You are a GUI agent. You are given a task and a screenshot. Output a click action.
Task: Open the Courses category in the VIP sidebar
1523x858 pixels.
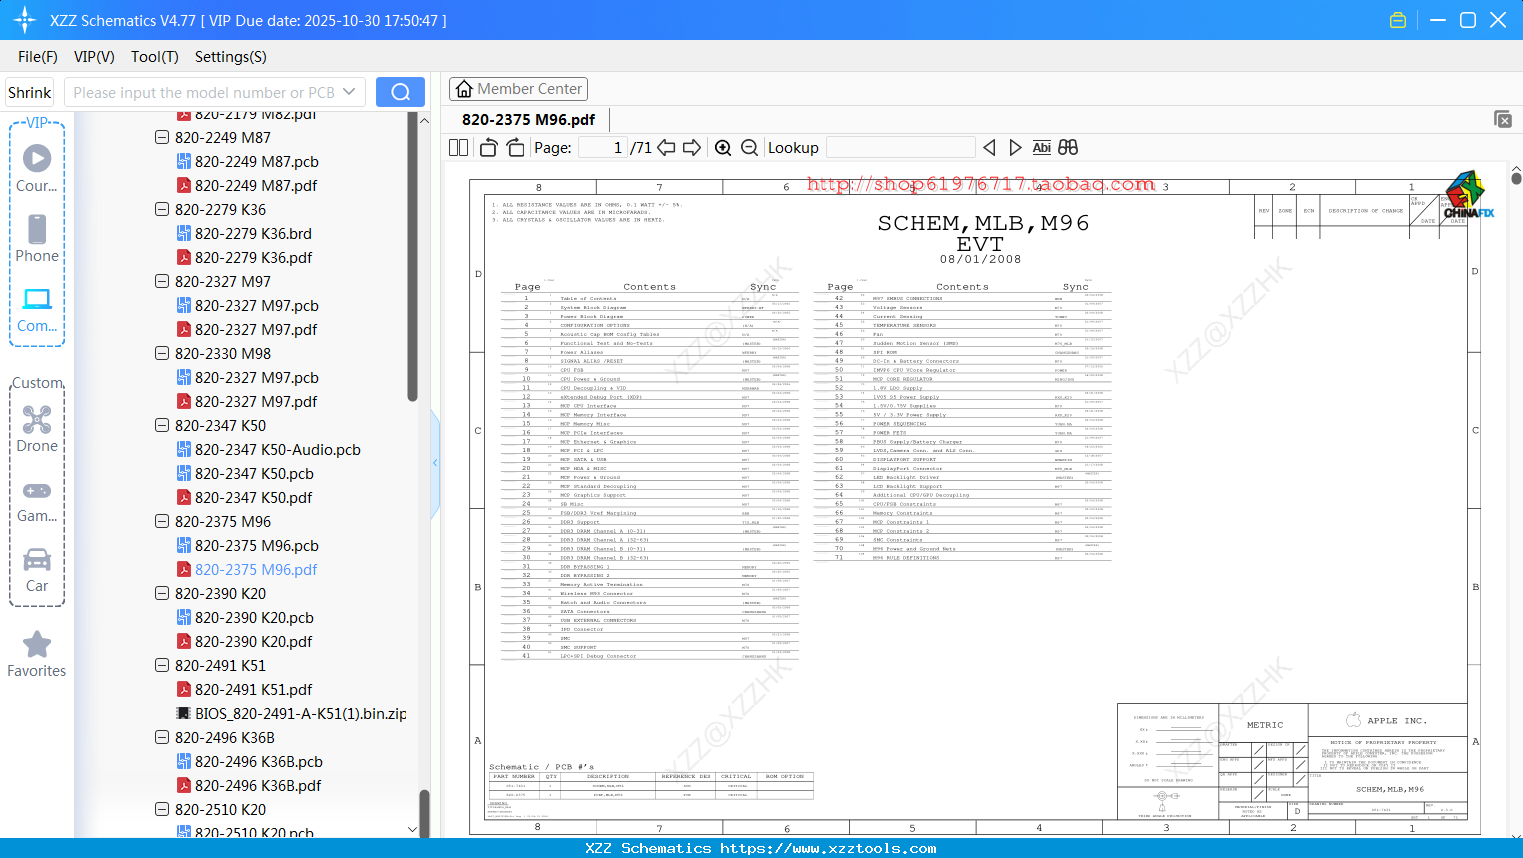point(37,168)
